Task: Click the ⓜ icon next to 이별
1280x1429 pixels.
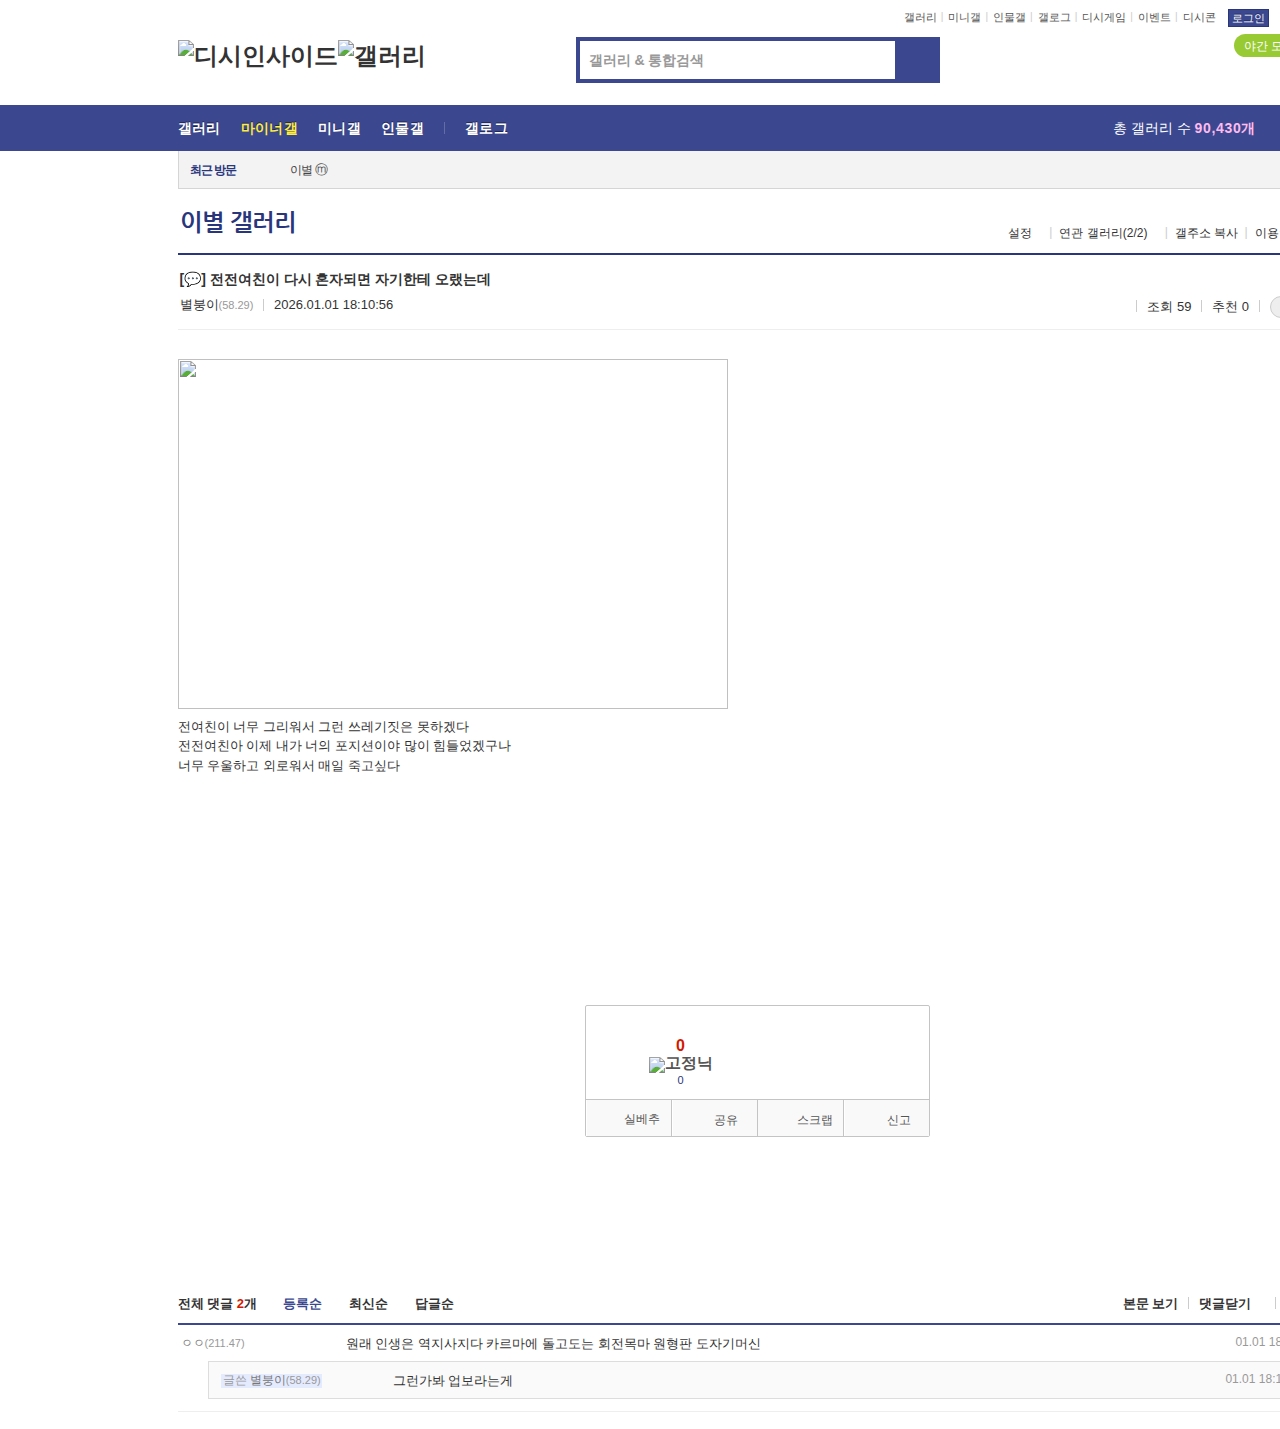Action: point(322,170)
